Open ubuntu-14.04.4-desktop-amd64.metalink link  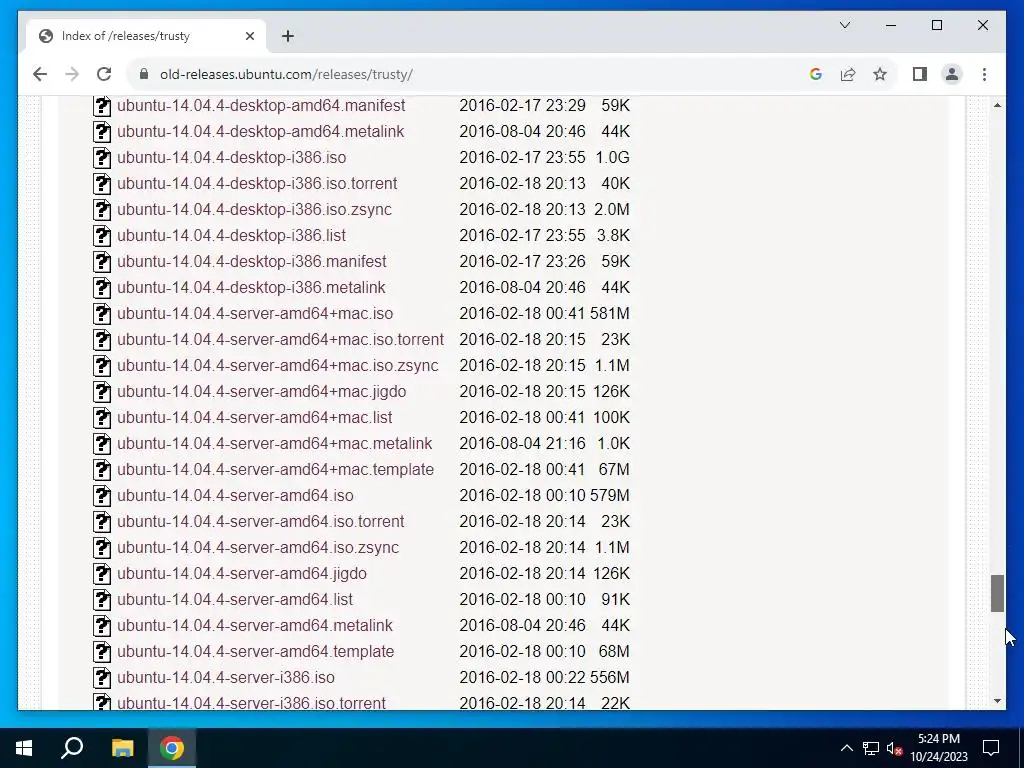261,131
